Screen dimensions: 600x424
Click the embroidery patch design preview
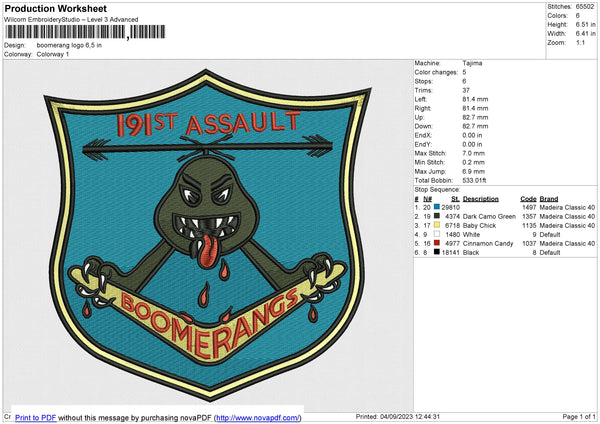click(x=207, y=234)
